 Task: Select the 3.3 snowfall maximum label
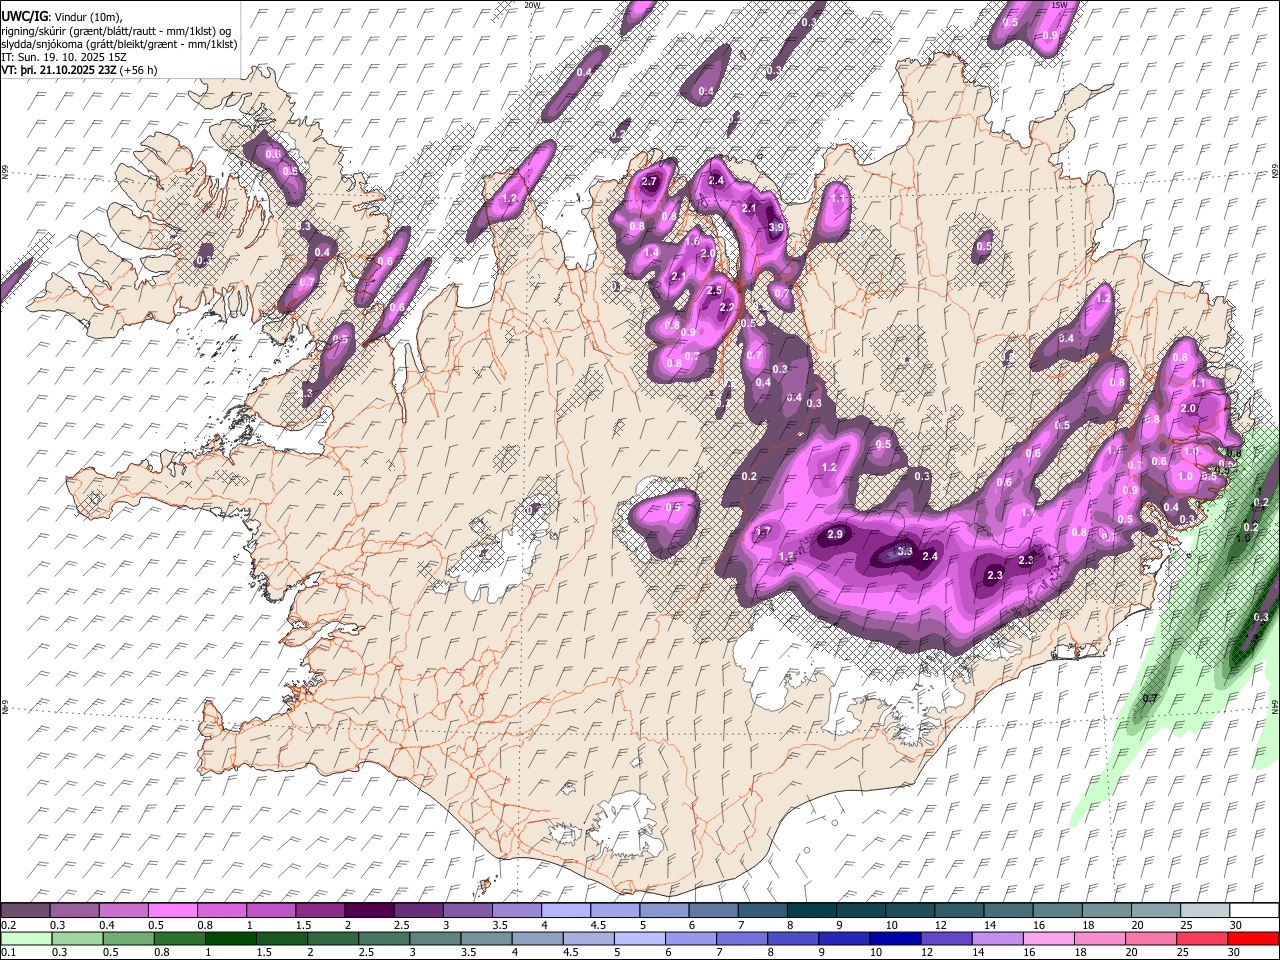[904, 551]
